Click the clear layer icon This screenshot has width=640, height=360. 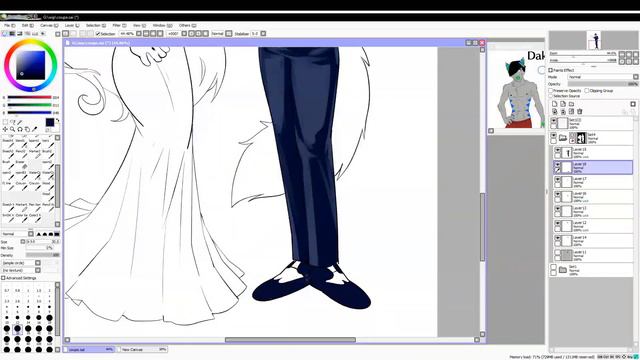coord(571,111)
